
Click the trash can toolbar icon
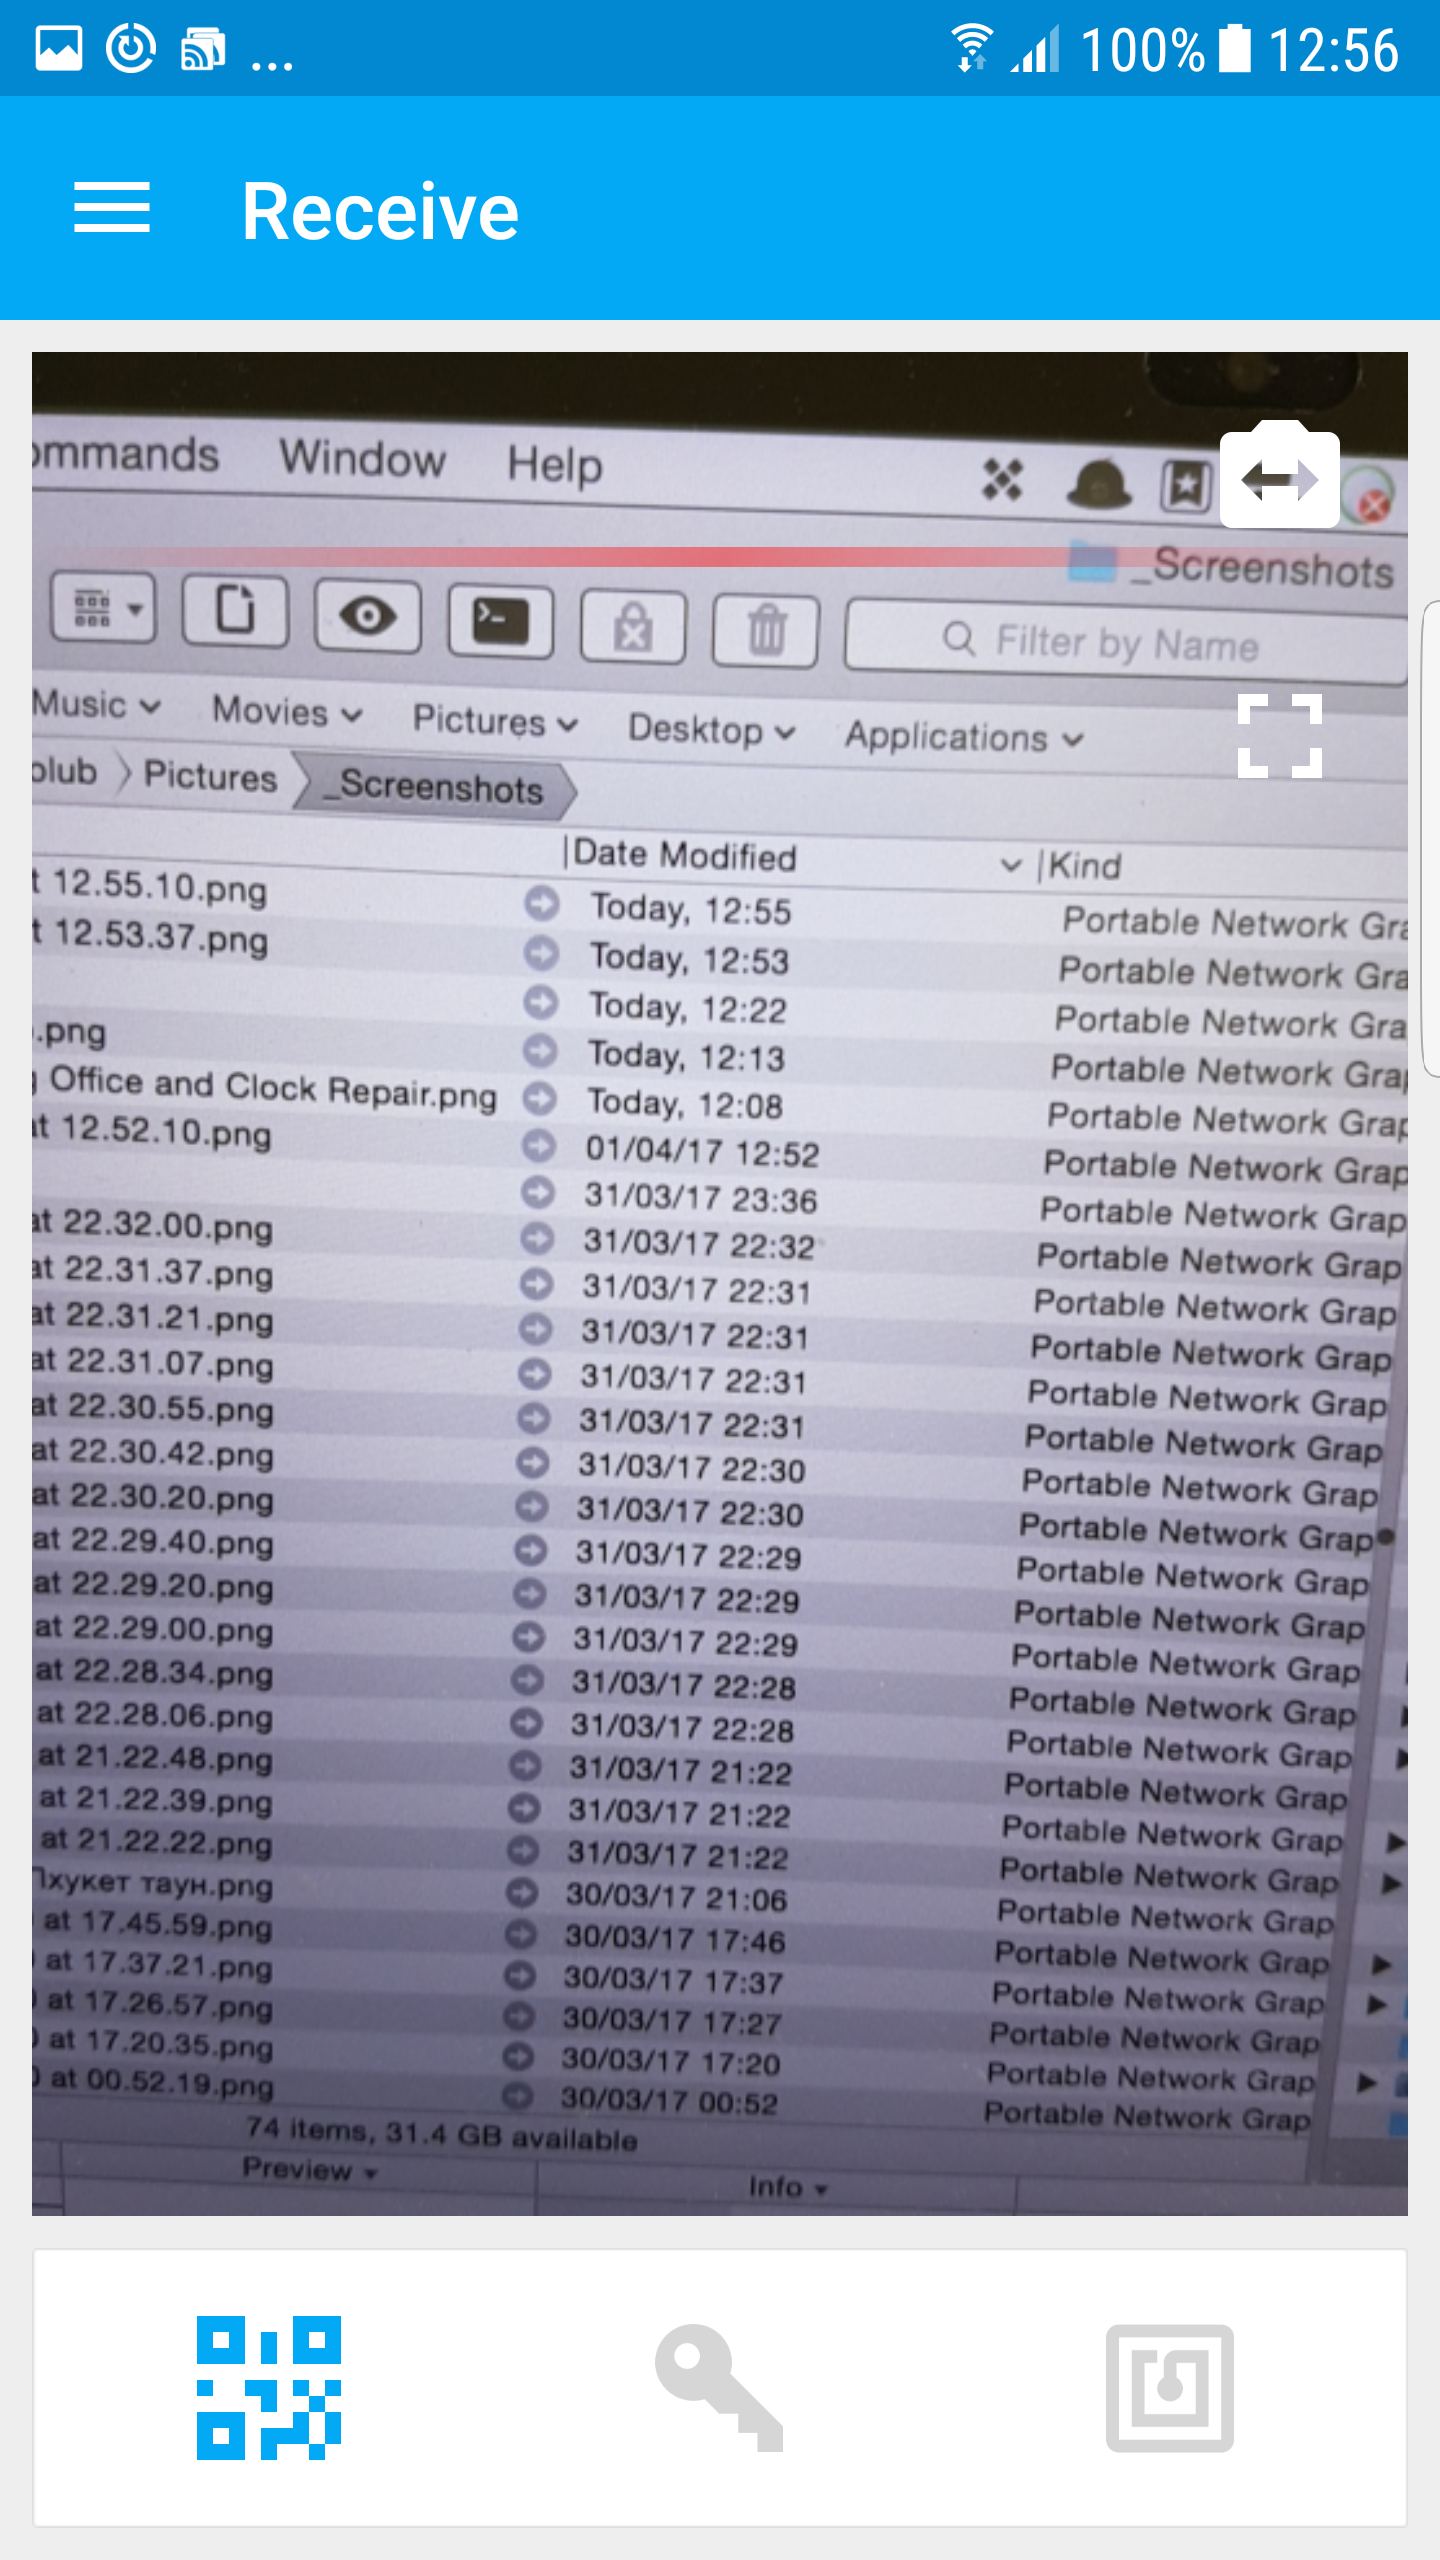[x=766, y=630]
